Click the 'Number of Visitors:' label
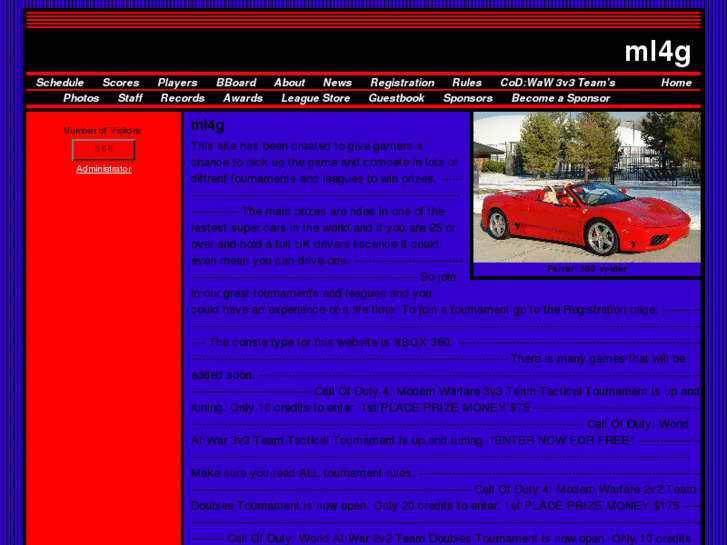 tap(103, 131)
